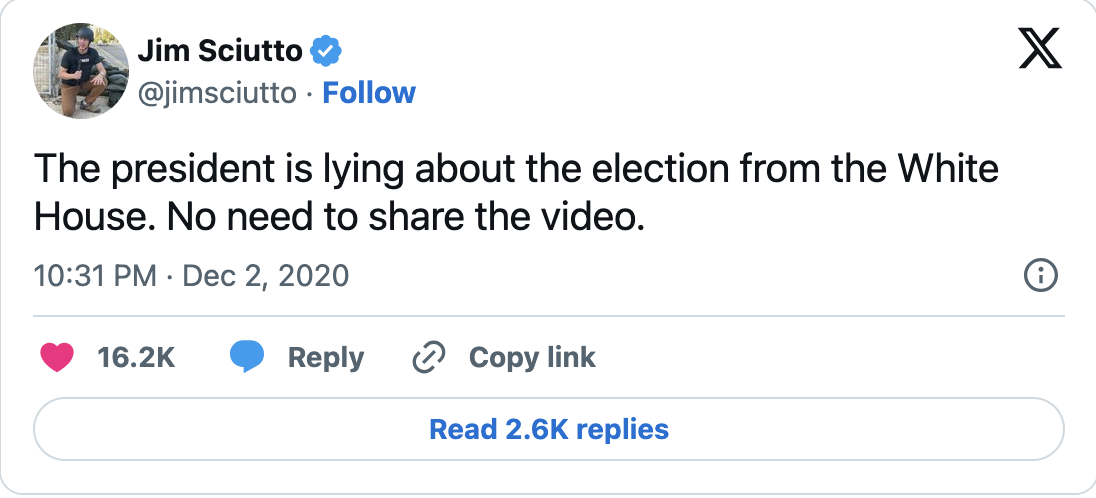Click the 16.2K likes count
The height and width of the screenshot is (498, 1096).
point(136,357)
